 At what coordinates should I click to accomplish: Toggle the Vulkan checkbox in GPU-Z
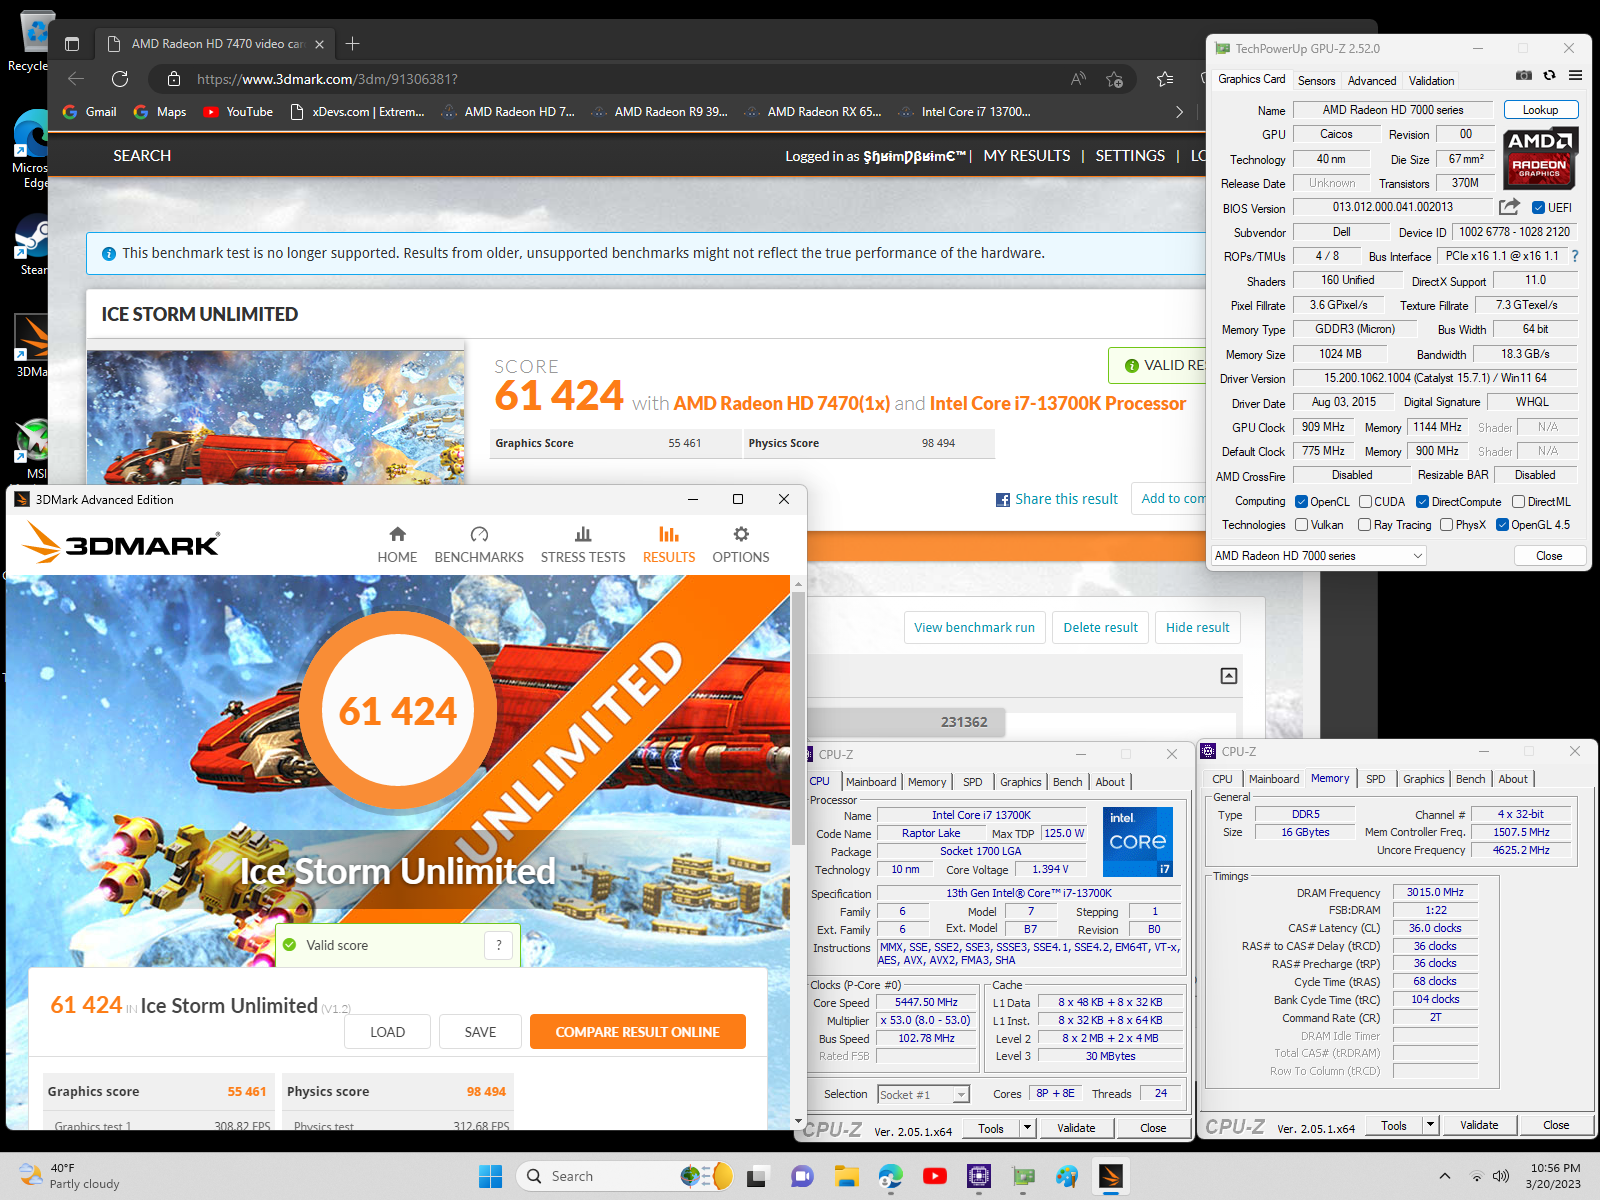pyautogui.click(x=1301, y=525)
